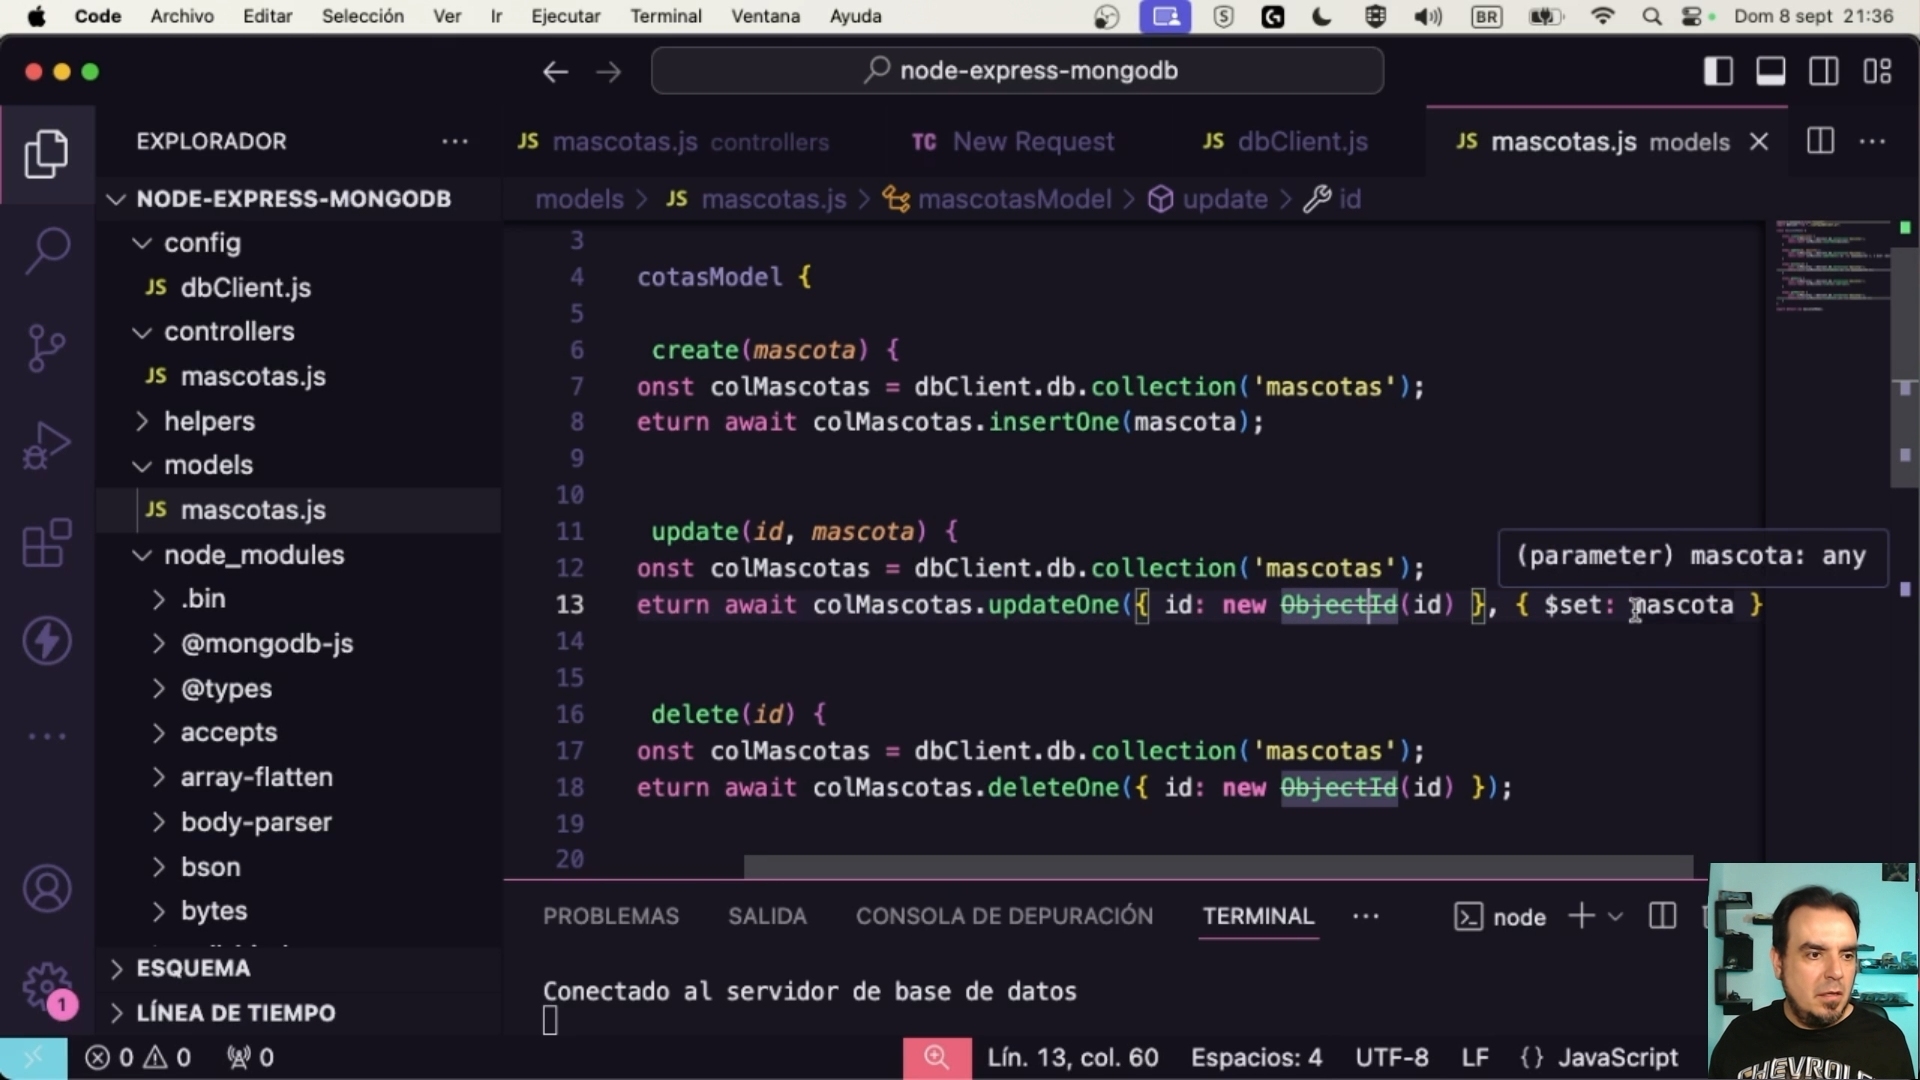Click the command center search field
Screen dimensions: 1920x1080
[x=1017, y=71]
